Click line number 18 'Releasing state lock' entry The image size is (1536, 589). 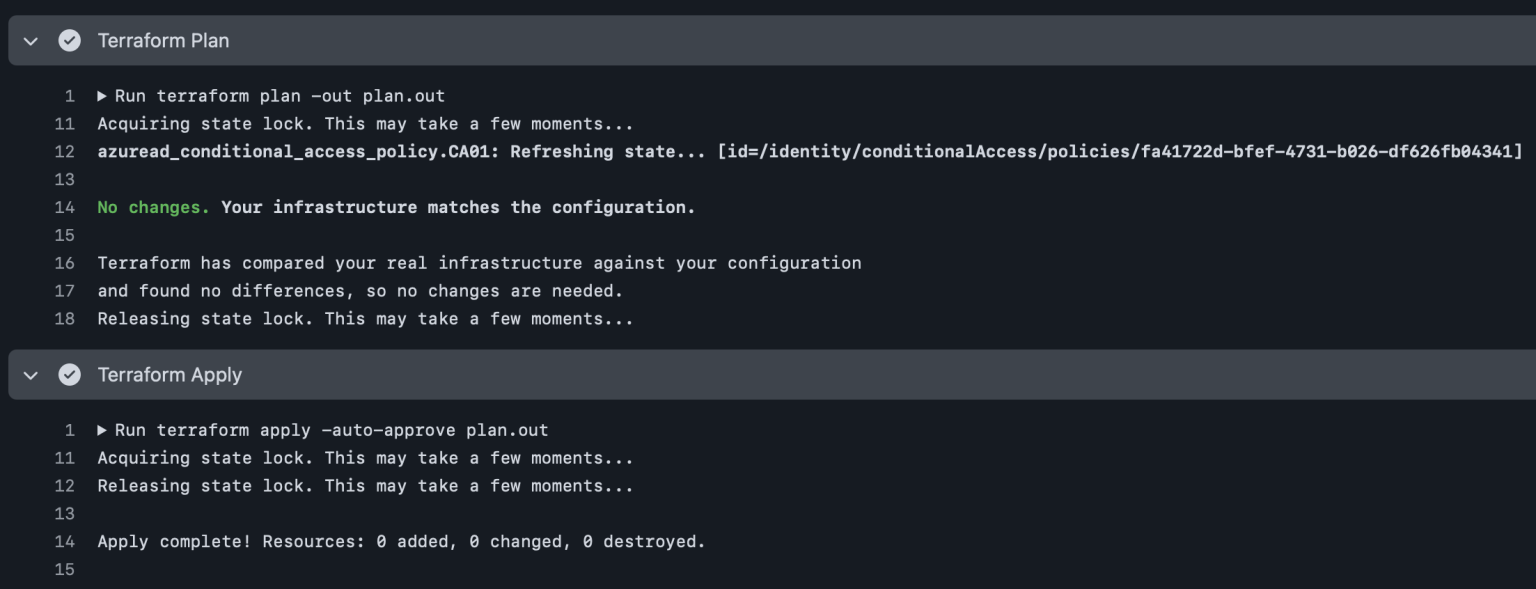(x=65, y=318)
